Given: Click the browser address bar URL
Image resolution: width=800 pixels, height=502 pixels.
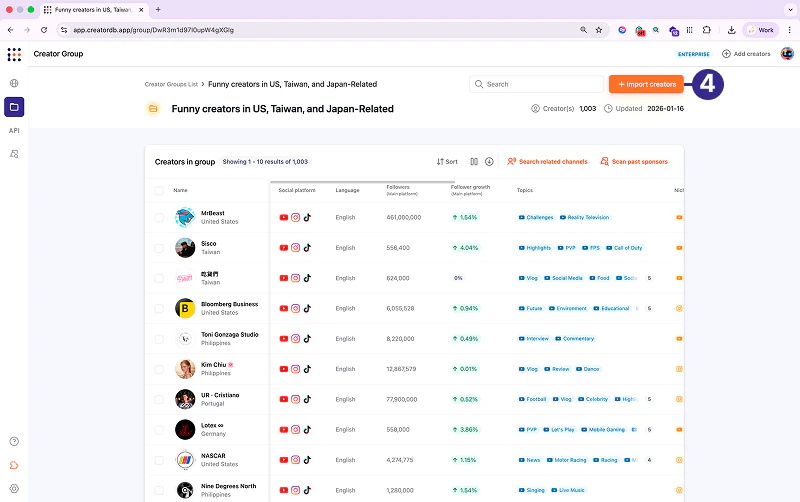Looking at the screenshot, I should (x=154, y=30).
